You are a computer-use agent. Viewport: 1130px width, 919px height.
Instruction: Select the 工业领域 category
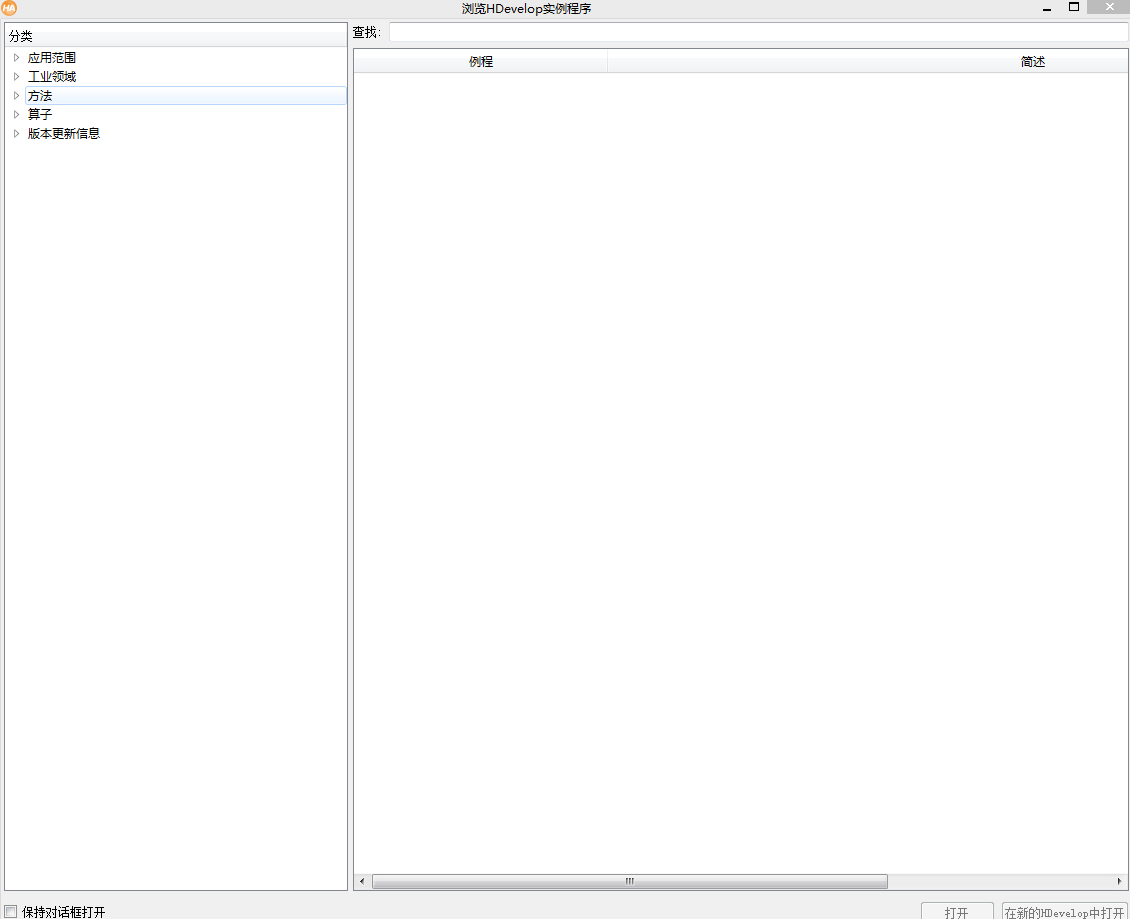pos(52,76)
